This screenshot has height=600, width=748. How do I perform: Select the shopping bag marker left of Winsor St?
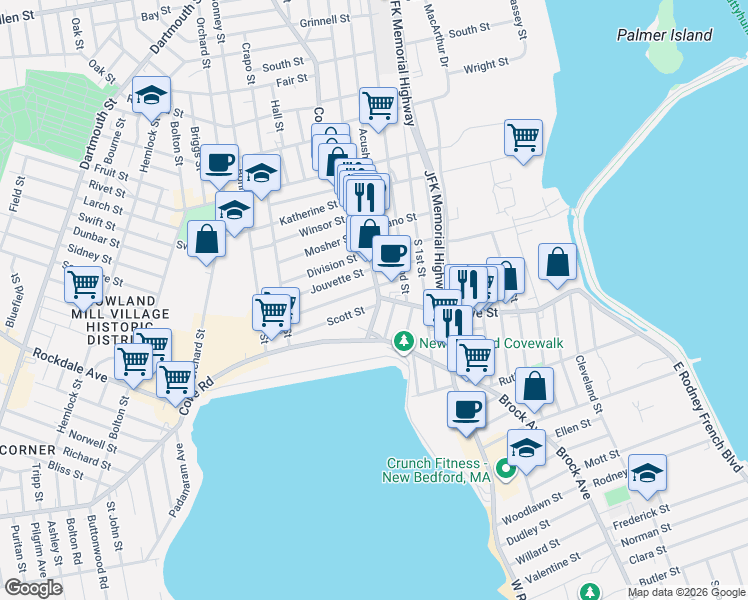pyautogui.click(x=207, y=239)
